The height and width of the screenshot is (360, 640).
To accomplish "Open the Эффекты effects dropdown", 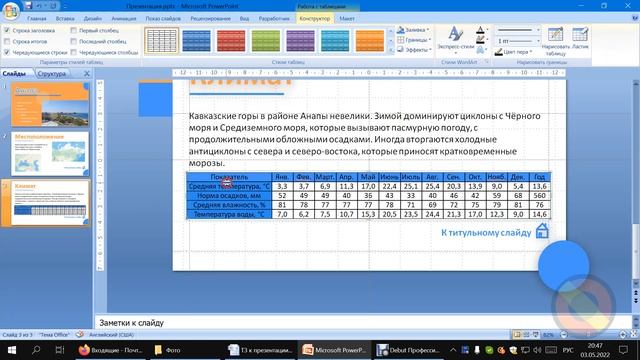I will click(414, 49).
